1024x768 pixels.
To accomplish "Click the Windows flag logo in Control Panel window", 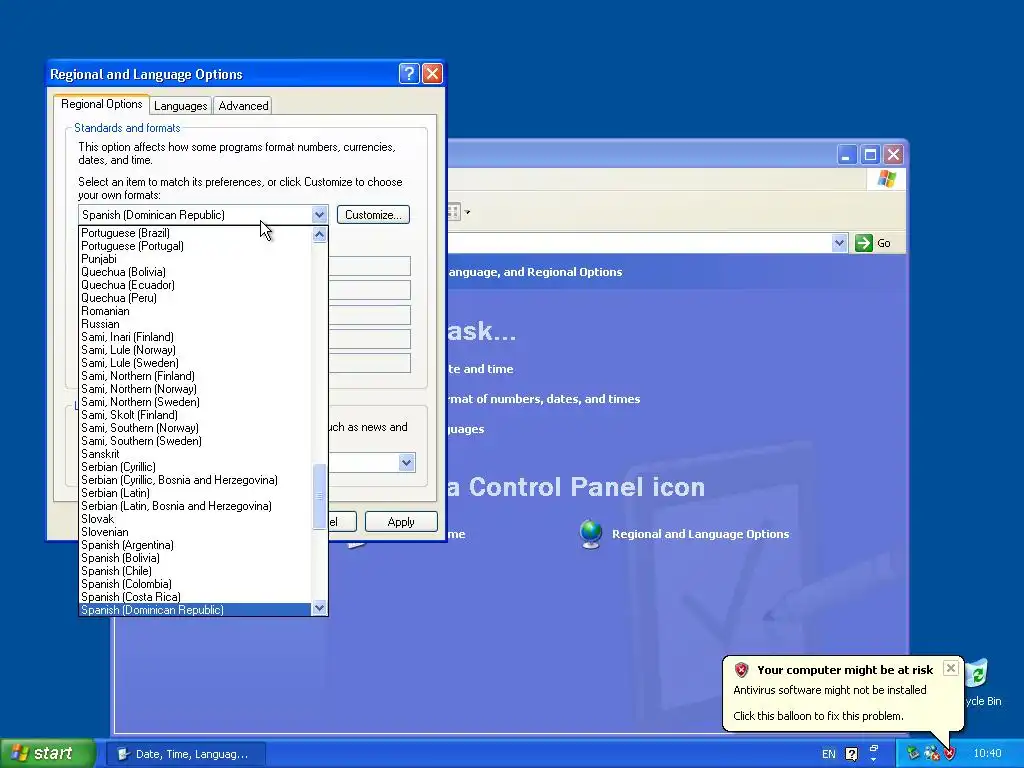I will (x=886, y=178).
